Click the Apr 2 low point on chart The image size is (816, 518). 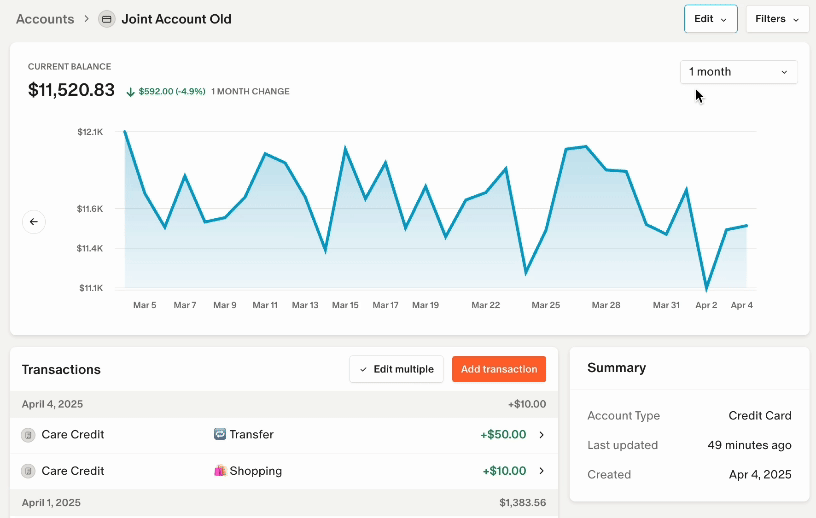click(707, 289)
